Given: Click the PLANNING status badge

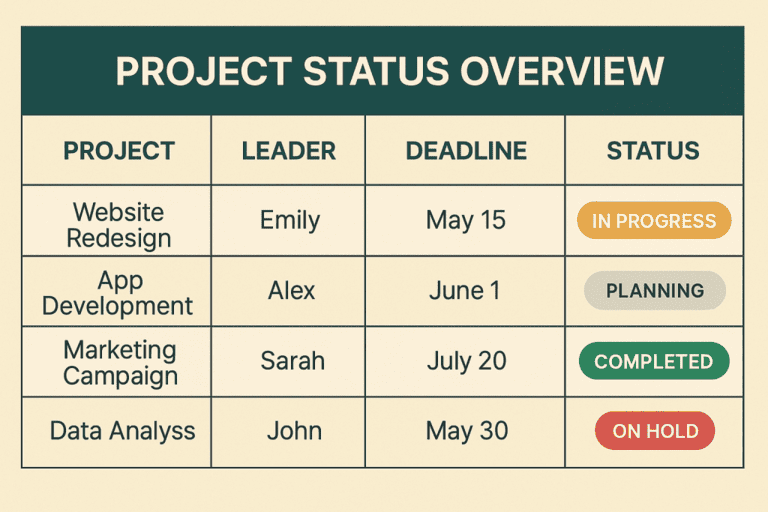Looking at the screenshot, I should coord(655,291).
